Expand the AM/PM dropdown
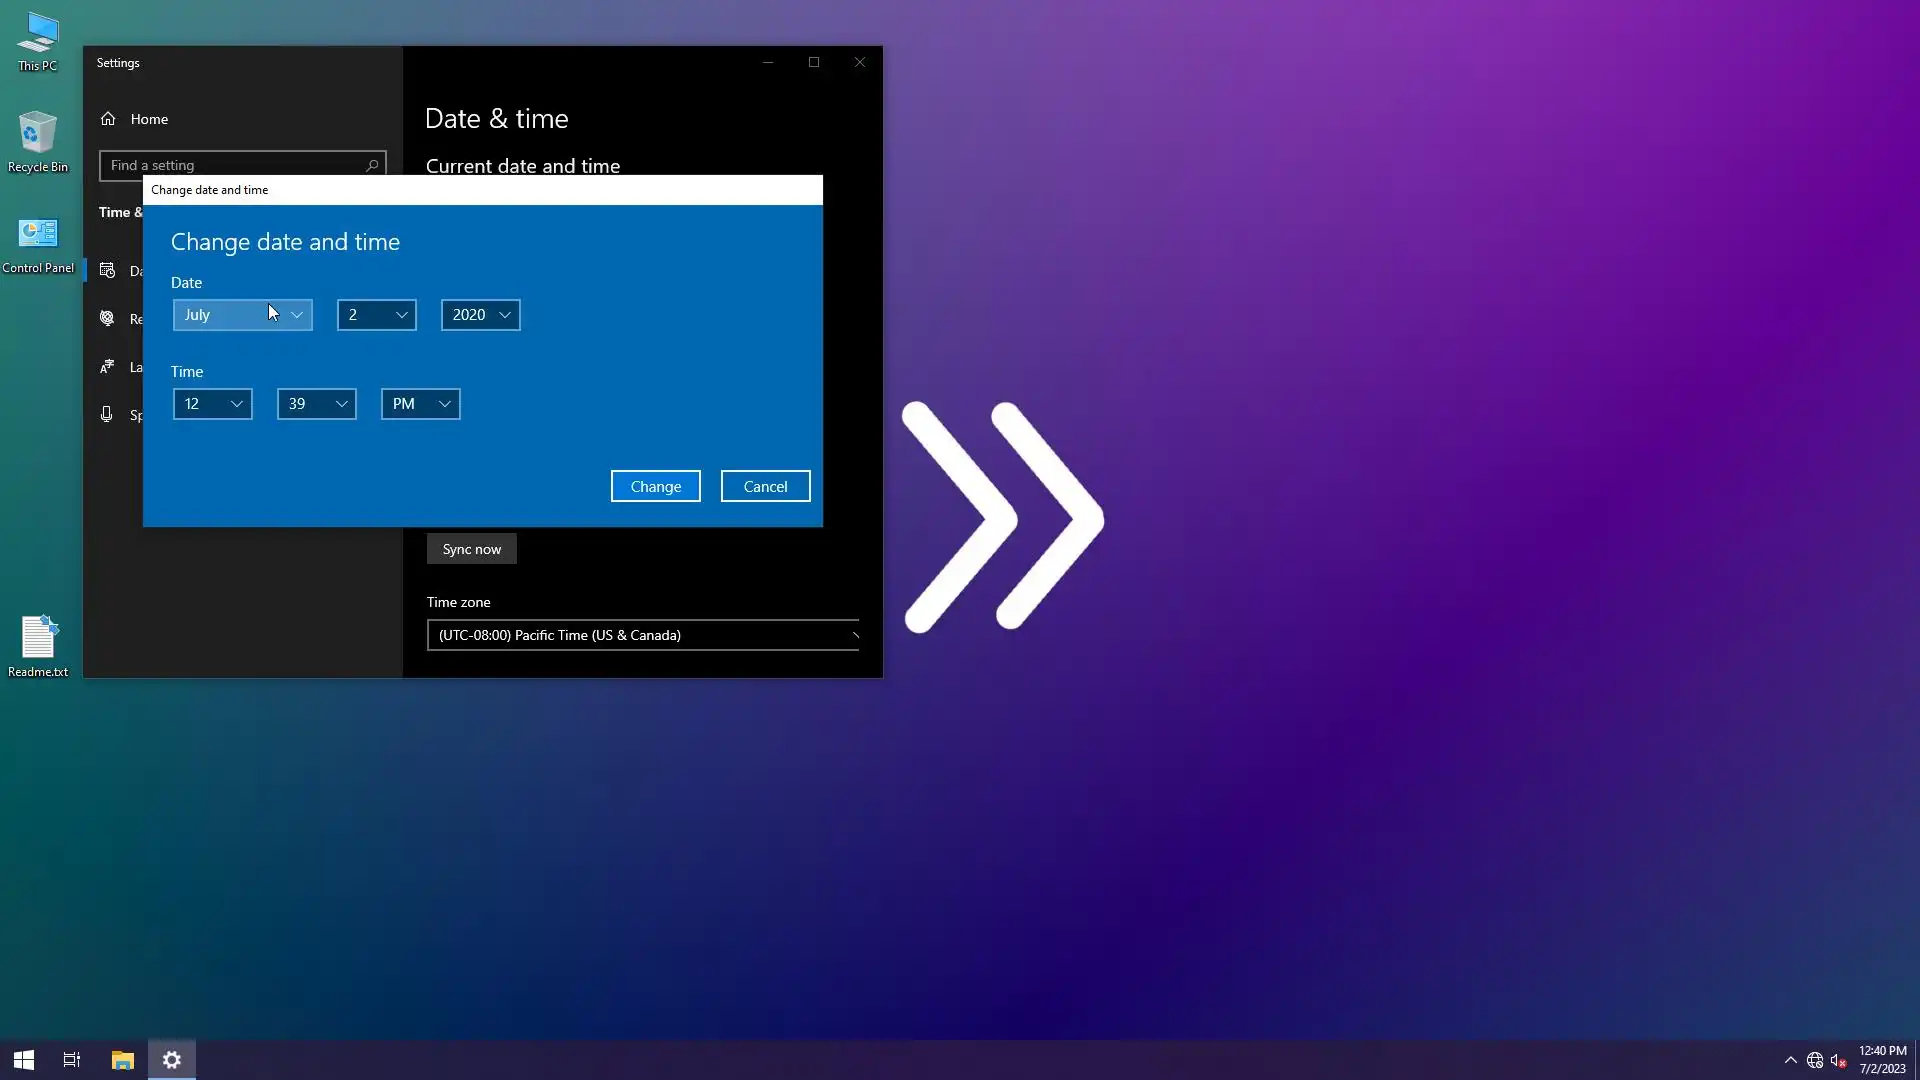Screen dimensions: 1920x1080 point(420,404)
